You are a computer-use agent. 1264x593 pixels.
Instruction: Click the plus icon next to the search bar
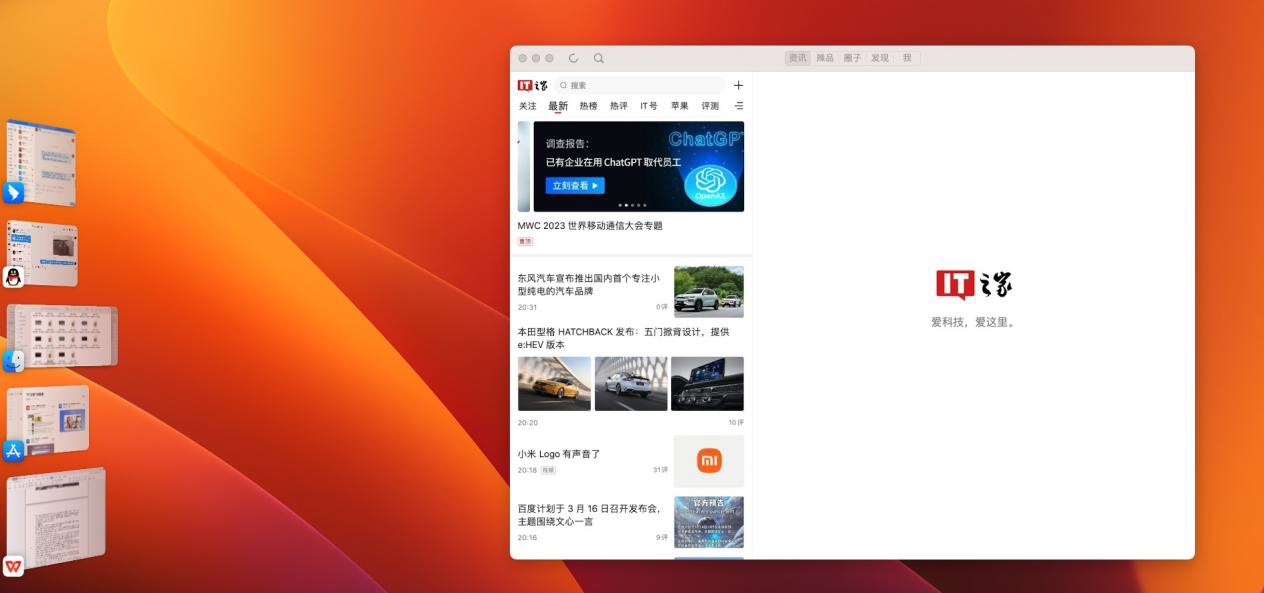[x=738, y=85]
